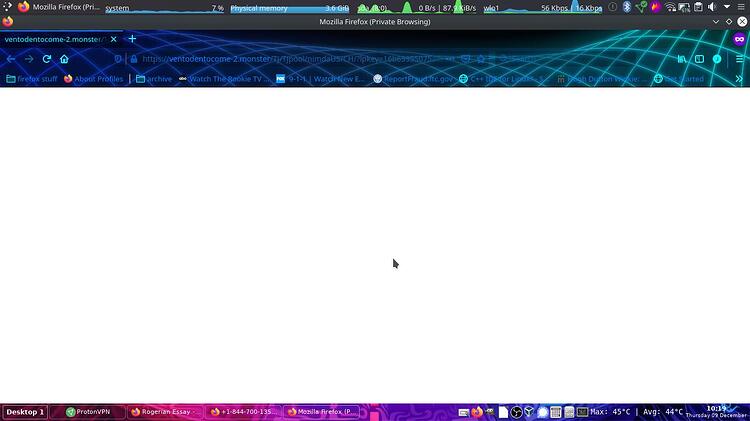This screenshot has height=421, width=750.
Task: Click the Physical memory monitor bar
Action: pyautogui.click(x=289, y=8)
